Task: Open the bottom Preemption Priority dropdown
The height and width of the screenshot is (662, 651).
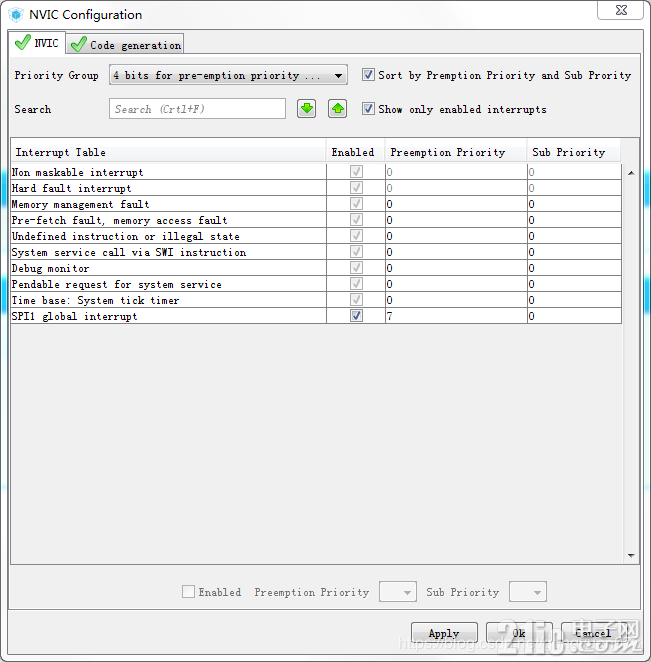Action: point(398,591)
